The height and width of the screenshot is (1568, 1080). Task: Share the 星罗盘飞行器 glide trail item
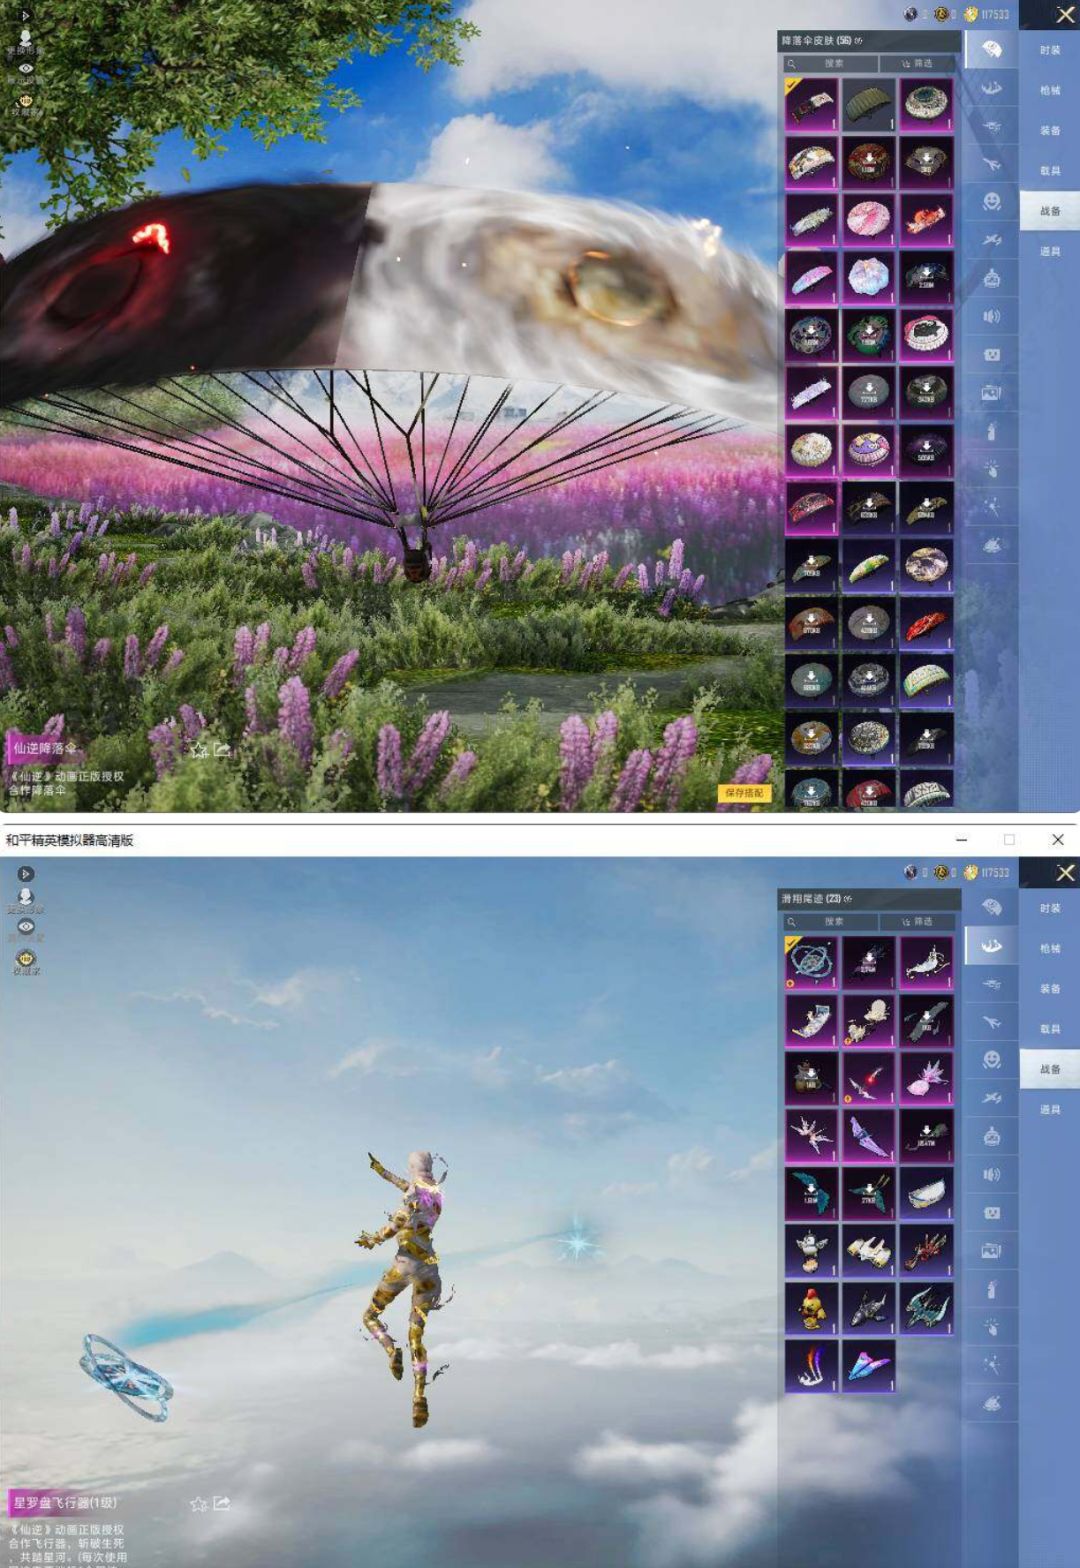click(222, 1503)
